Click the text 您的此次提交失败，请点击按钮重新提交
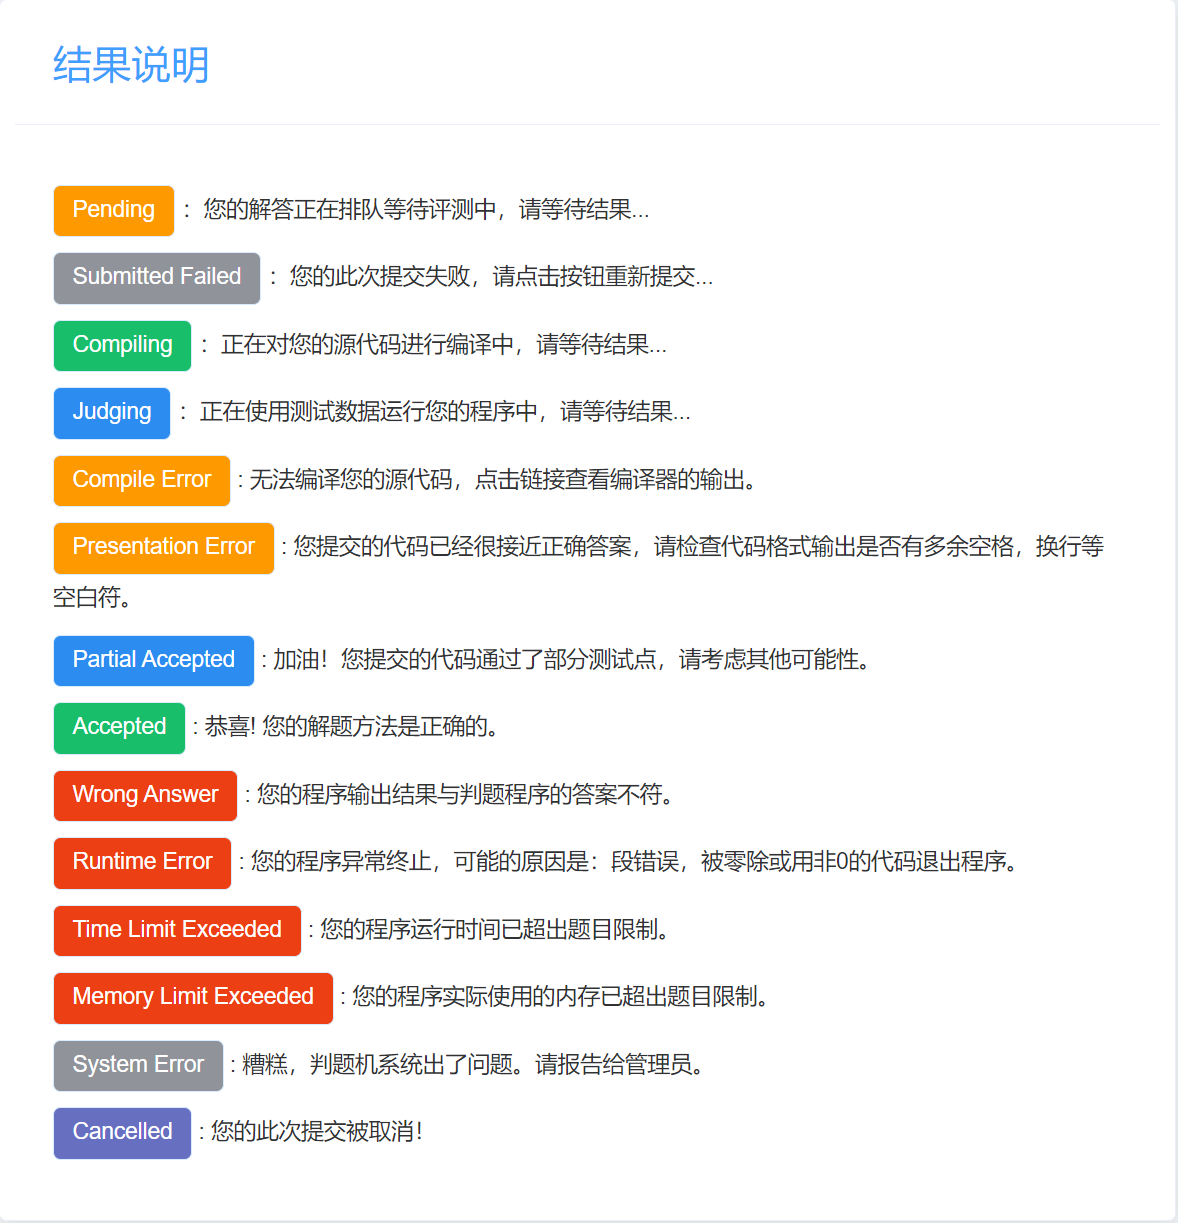 click(x=493, y=277)
